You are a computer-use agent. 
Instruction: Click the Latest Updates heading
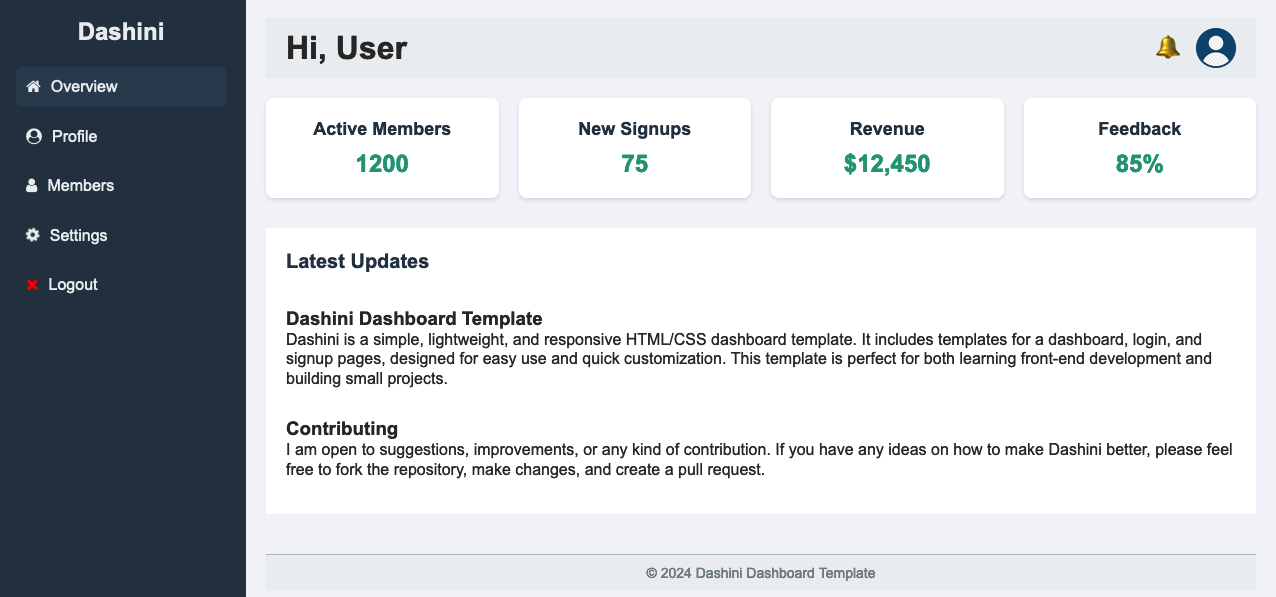(x=357, y=261)
